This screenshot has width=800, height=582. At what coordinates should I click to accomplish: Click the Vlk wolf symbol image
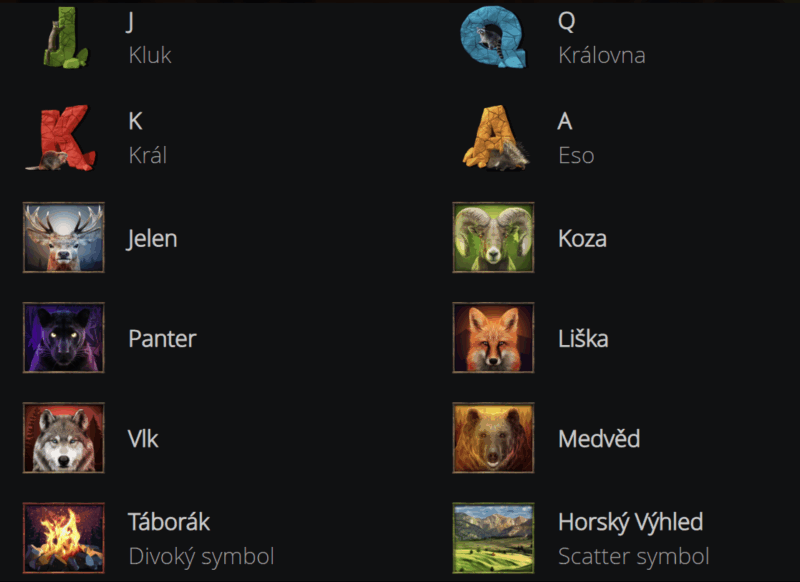pyautogui.click(x=64, y=438)
